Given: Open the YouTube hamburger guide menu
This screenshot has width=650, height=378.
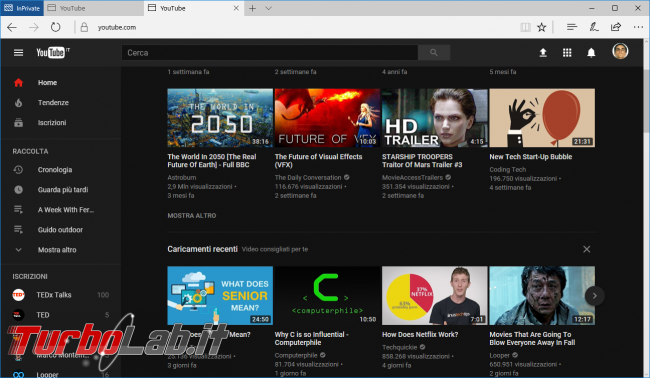Looking at the screenshot, I should click(18, 53).
